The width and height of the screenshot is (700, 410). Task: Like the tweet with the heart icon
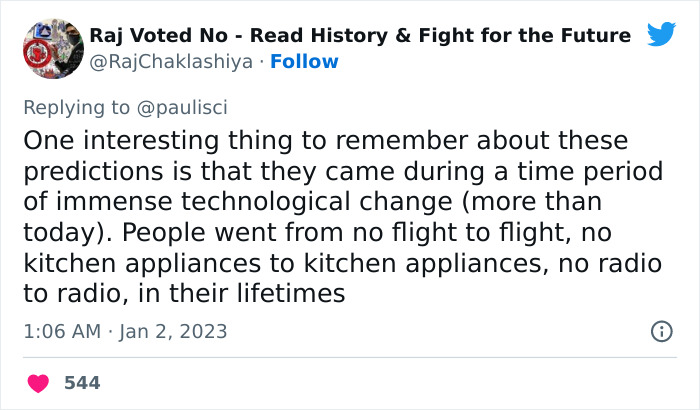click(x=38, y=383)
